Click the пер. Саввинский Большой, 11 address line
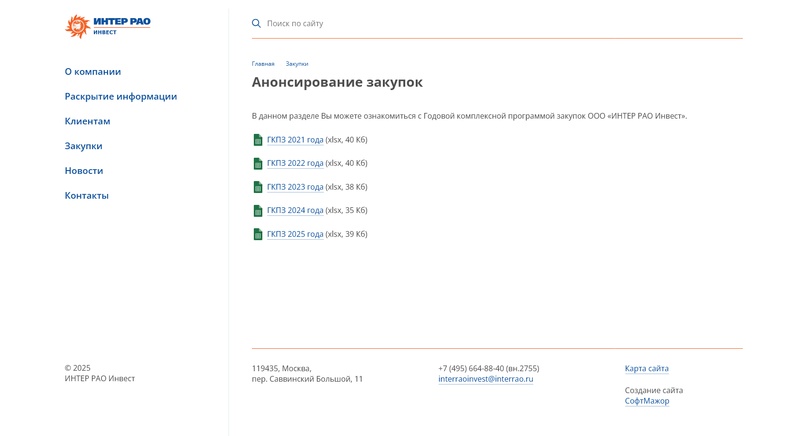 (x=307, y=379)
